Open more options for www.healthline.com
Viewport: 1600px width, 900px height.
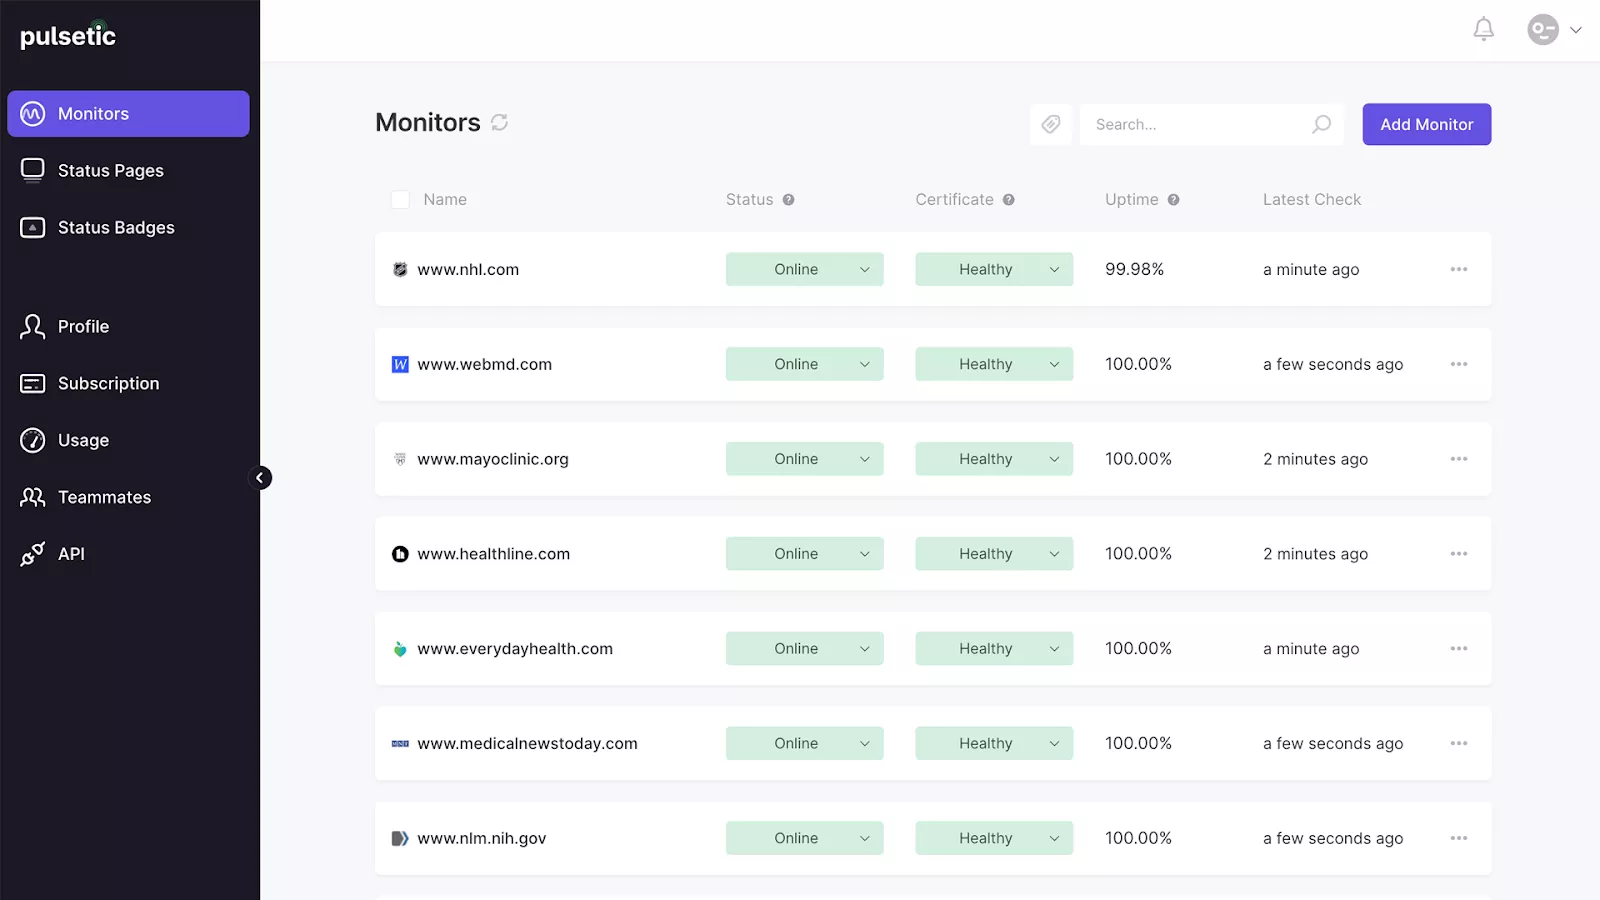[1458, 554]
